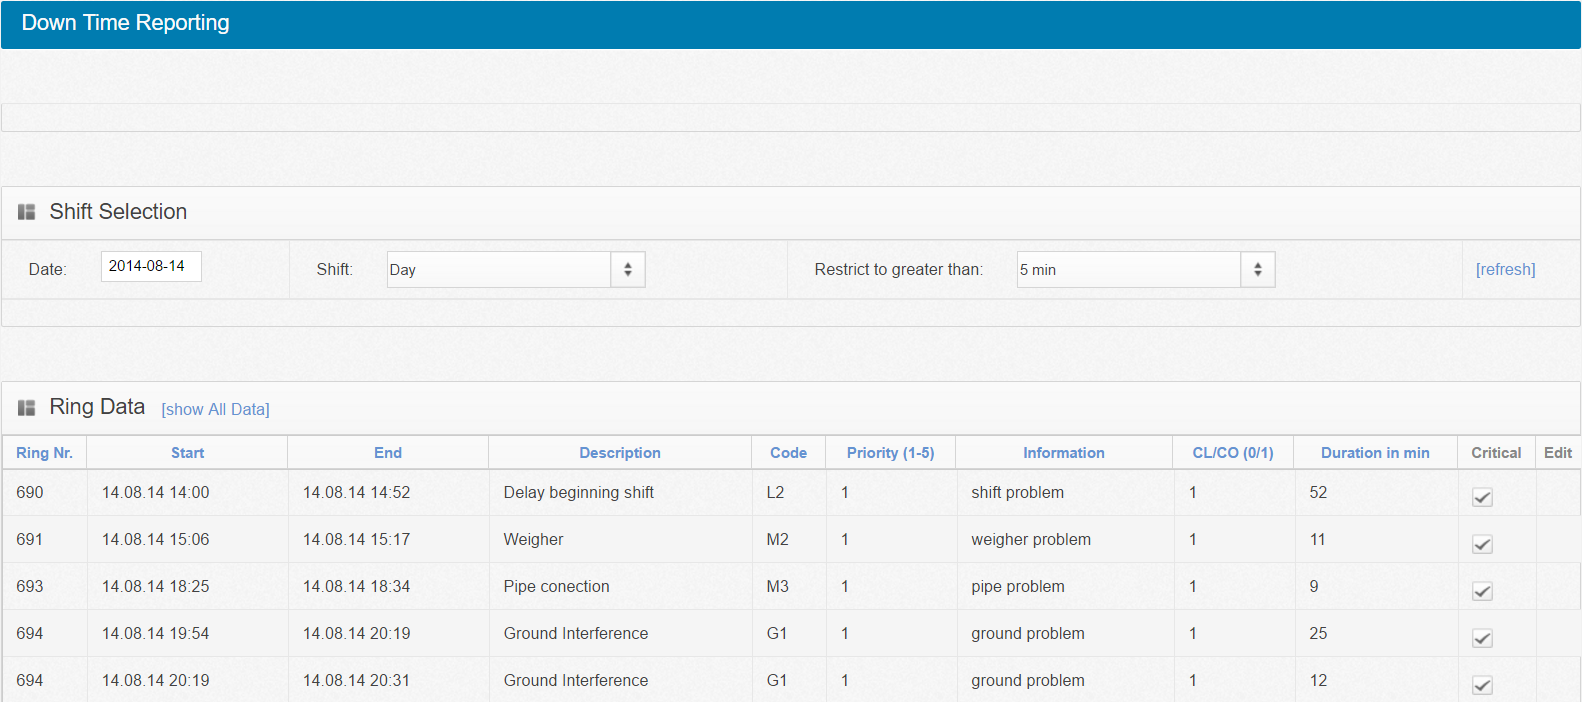Sort by CL/CO (0/1) column header
Screen dimensions: 1582x702
(1233, 453)
